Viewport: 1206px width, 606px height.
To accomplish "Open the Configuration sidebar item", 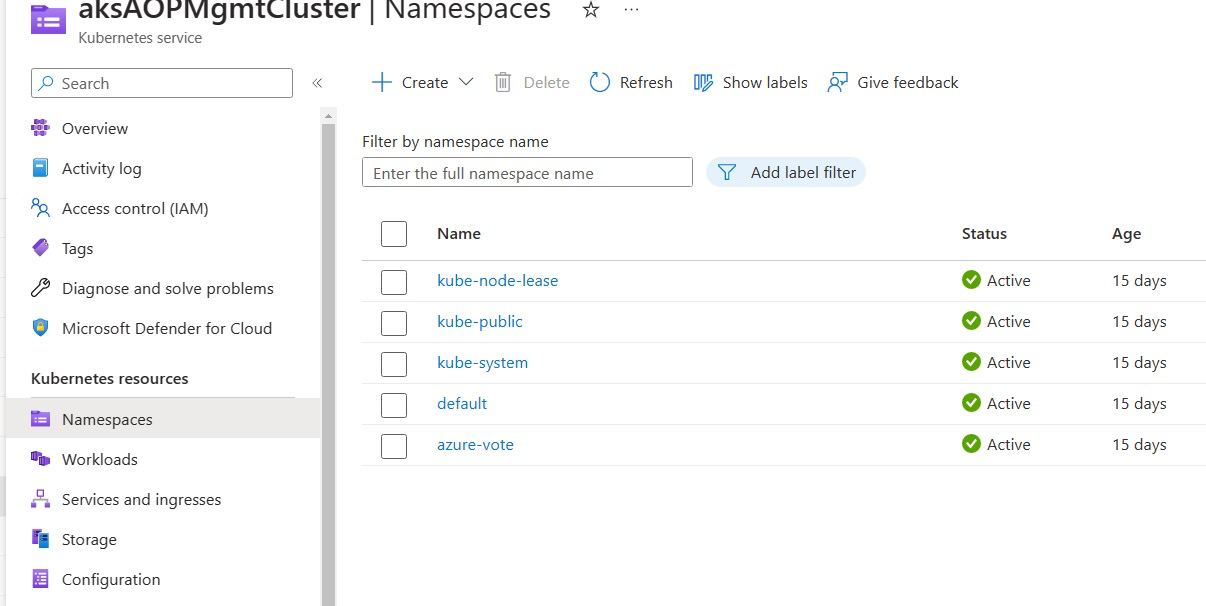I will click(x=111, y=579).
